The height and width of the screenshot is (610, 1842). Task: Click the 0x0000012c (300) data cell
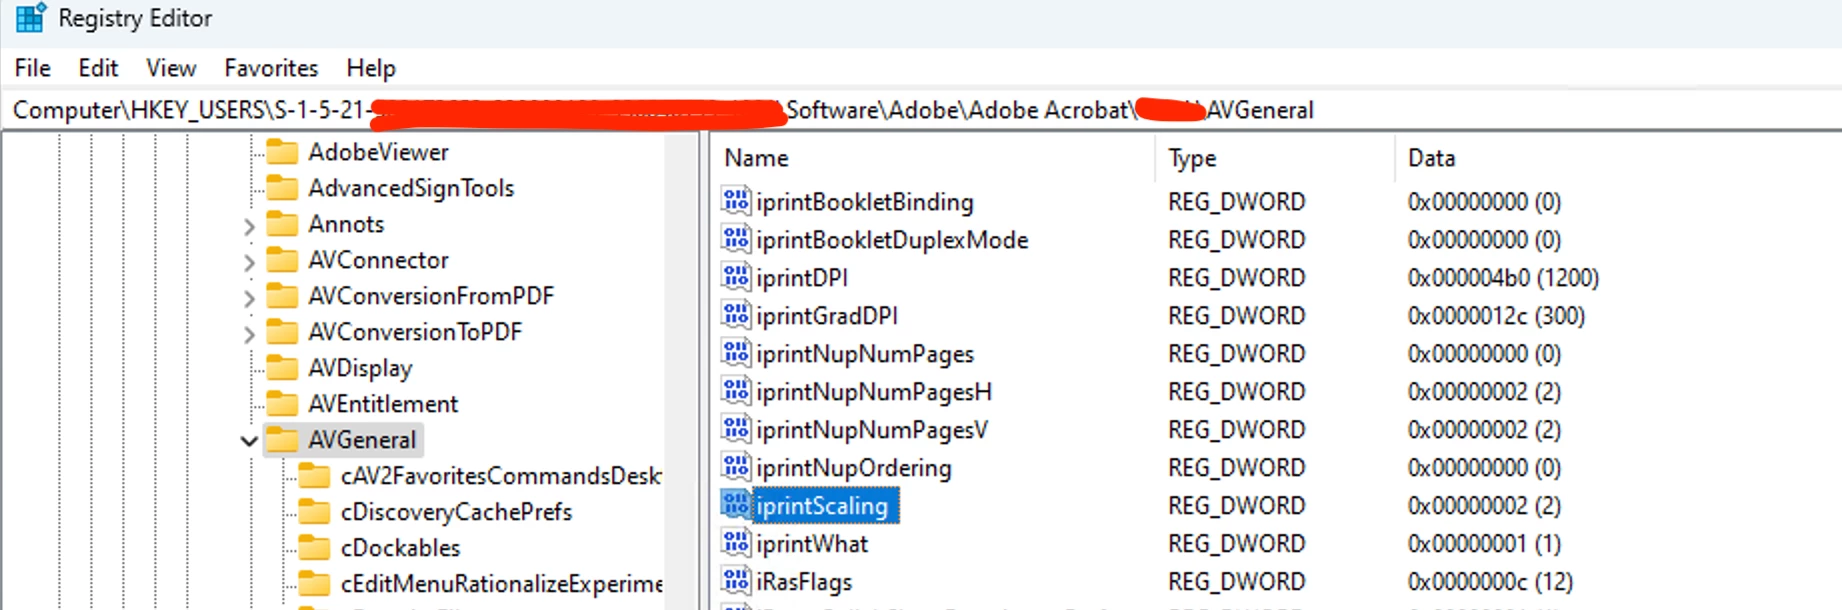[1496, 316]
